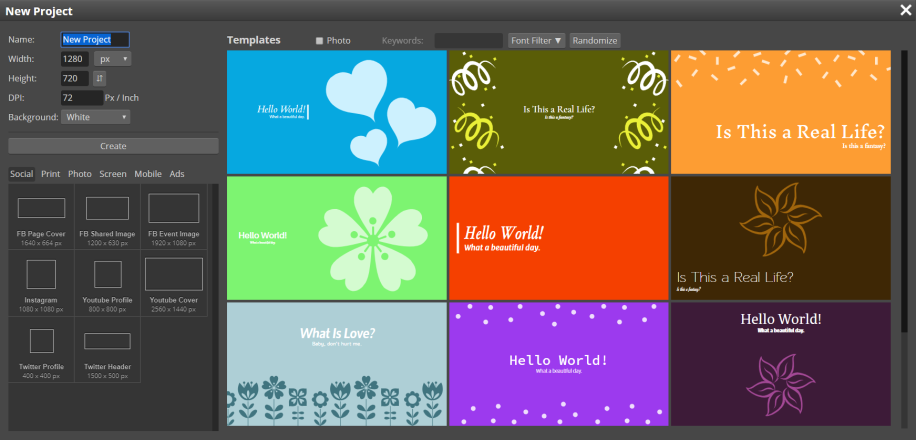Switch to the Print tab

click(50, 174)
